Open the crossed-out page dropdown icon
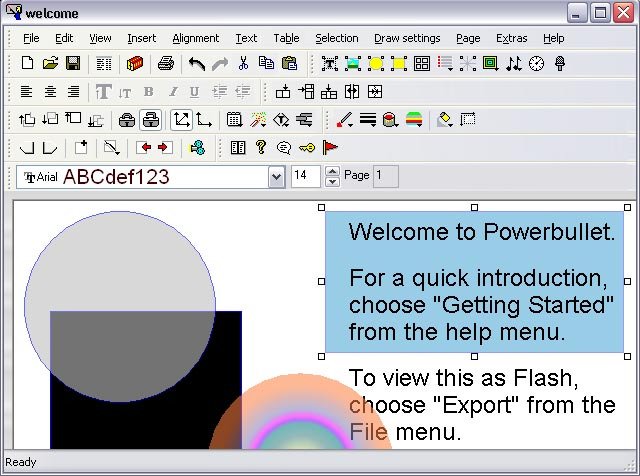This screenshot has height=476, width=640. click(112, 147)
